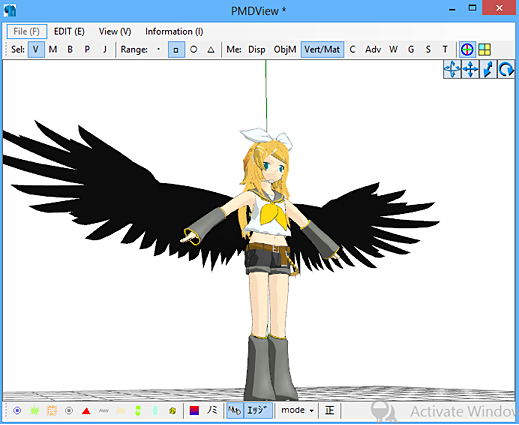Click the G toolbar button

(x=411, y=50)
